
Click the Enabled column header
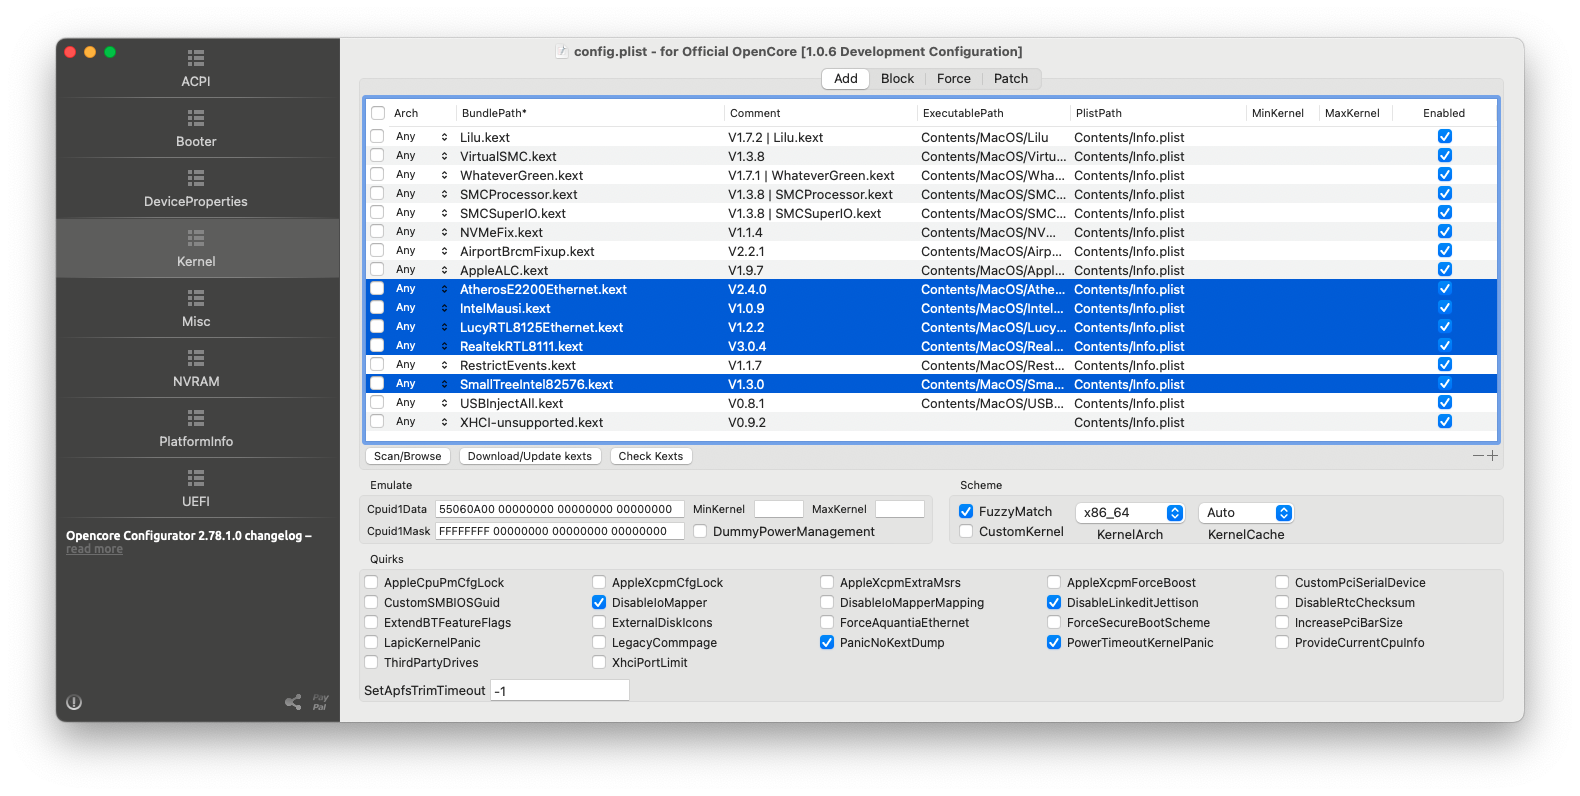pyautogui.click(x=1444, y=113)
